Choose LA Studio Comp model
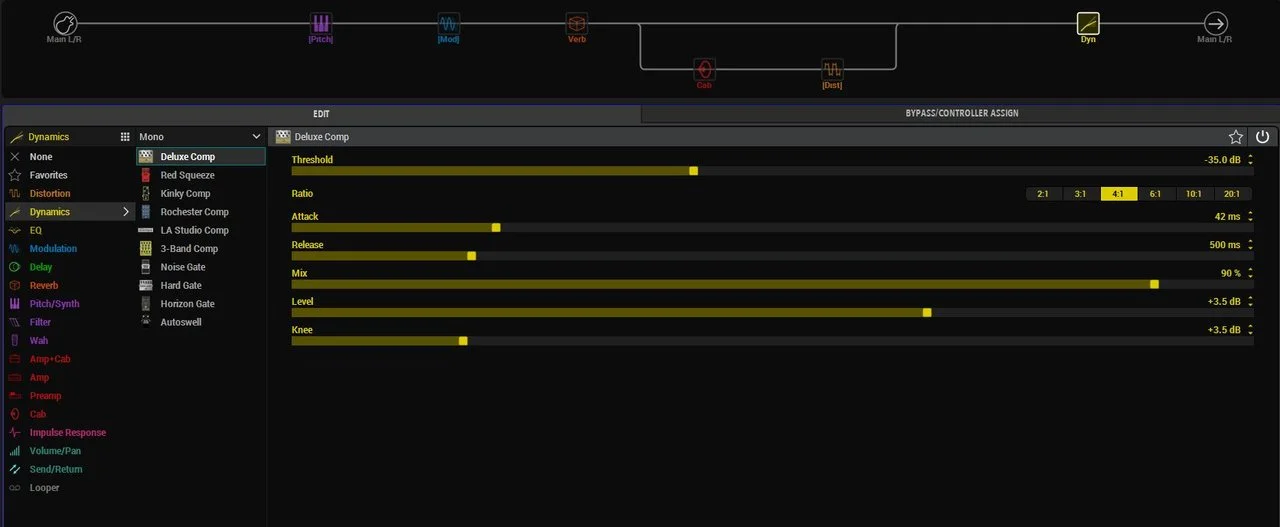 (194, 231)
